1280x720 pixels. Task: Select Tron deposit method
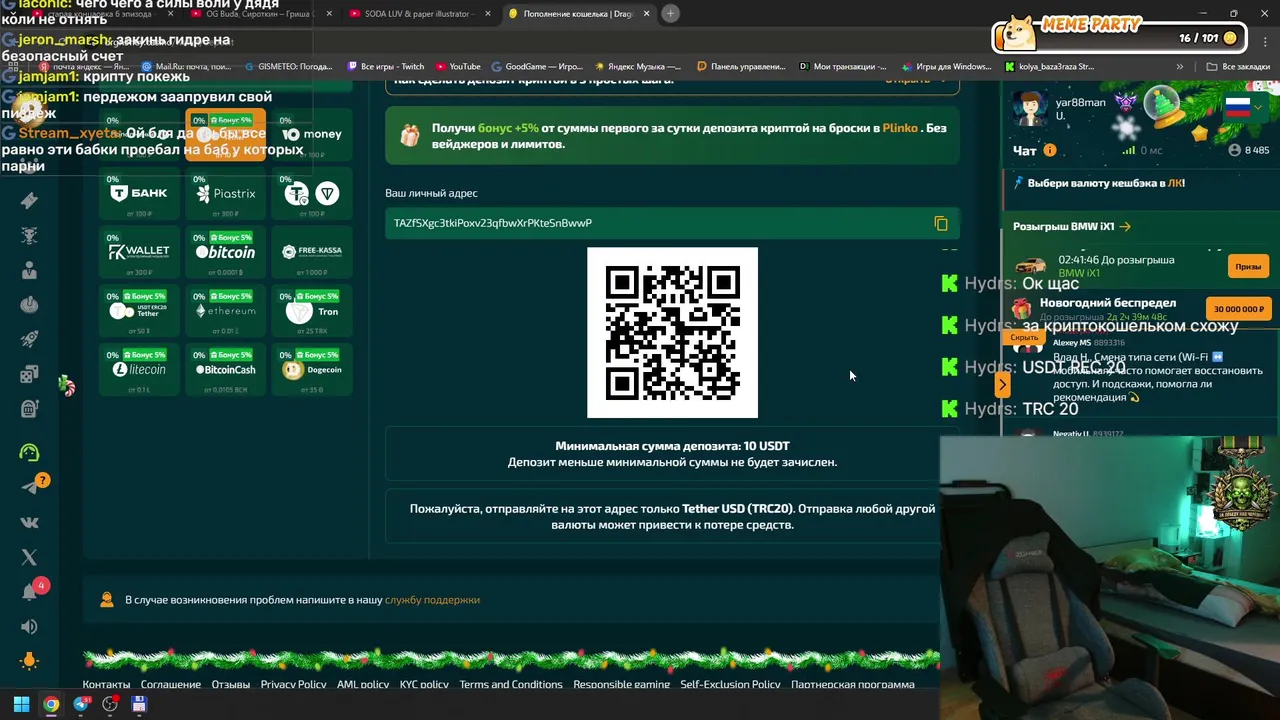[312, 312]
